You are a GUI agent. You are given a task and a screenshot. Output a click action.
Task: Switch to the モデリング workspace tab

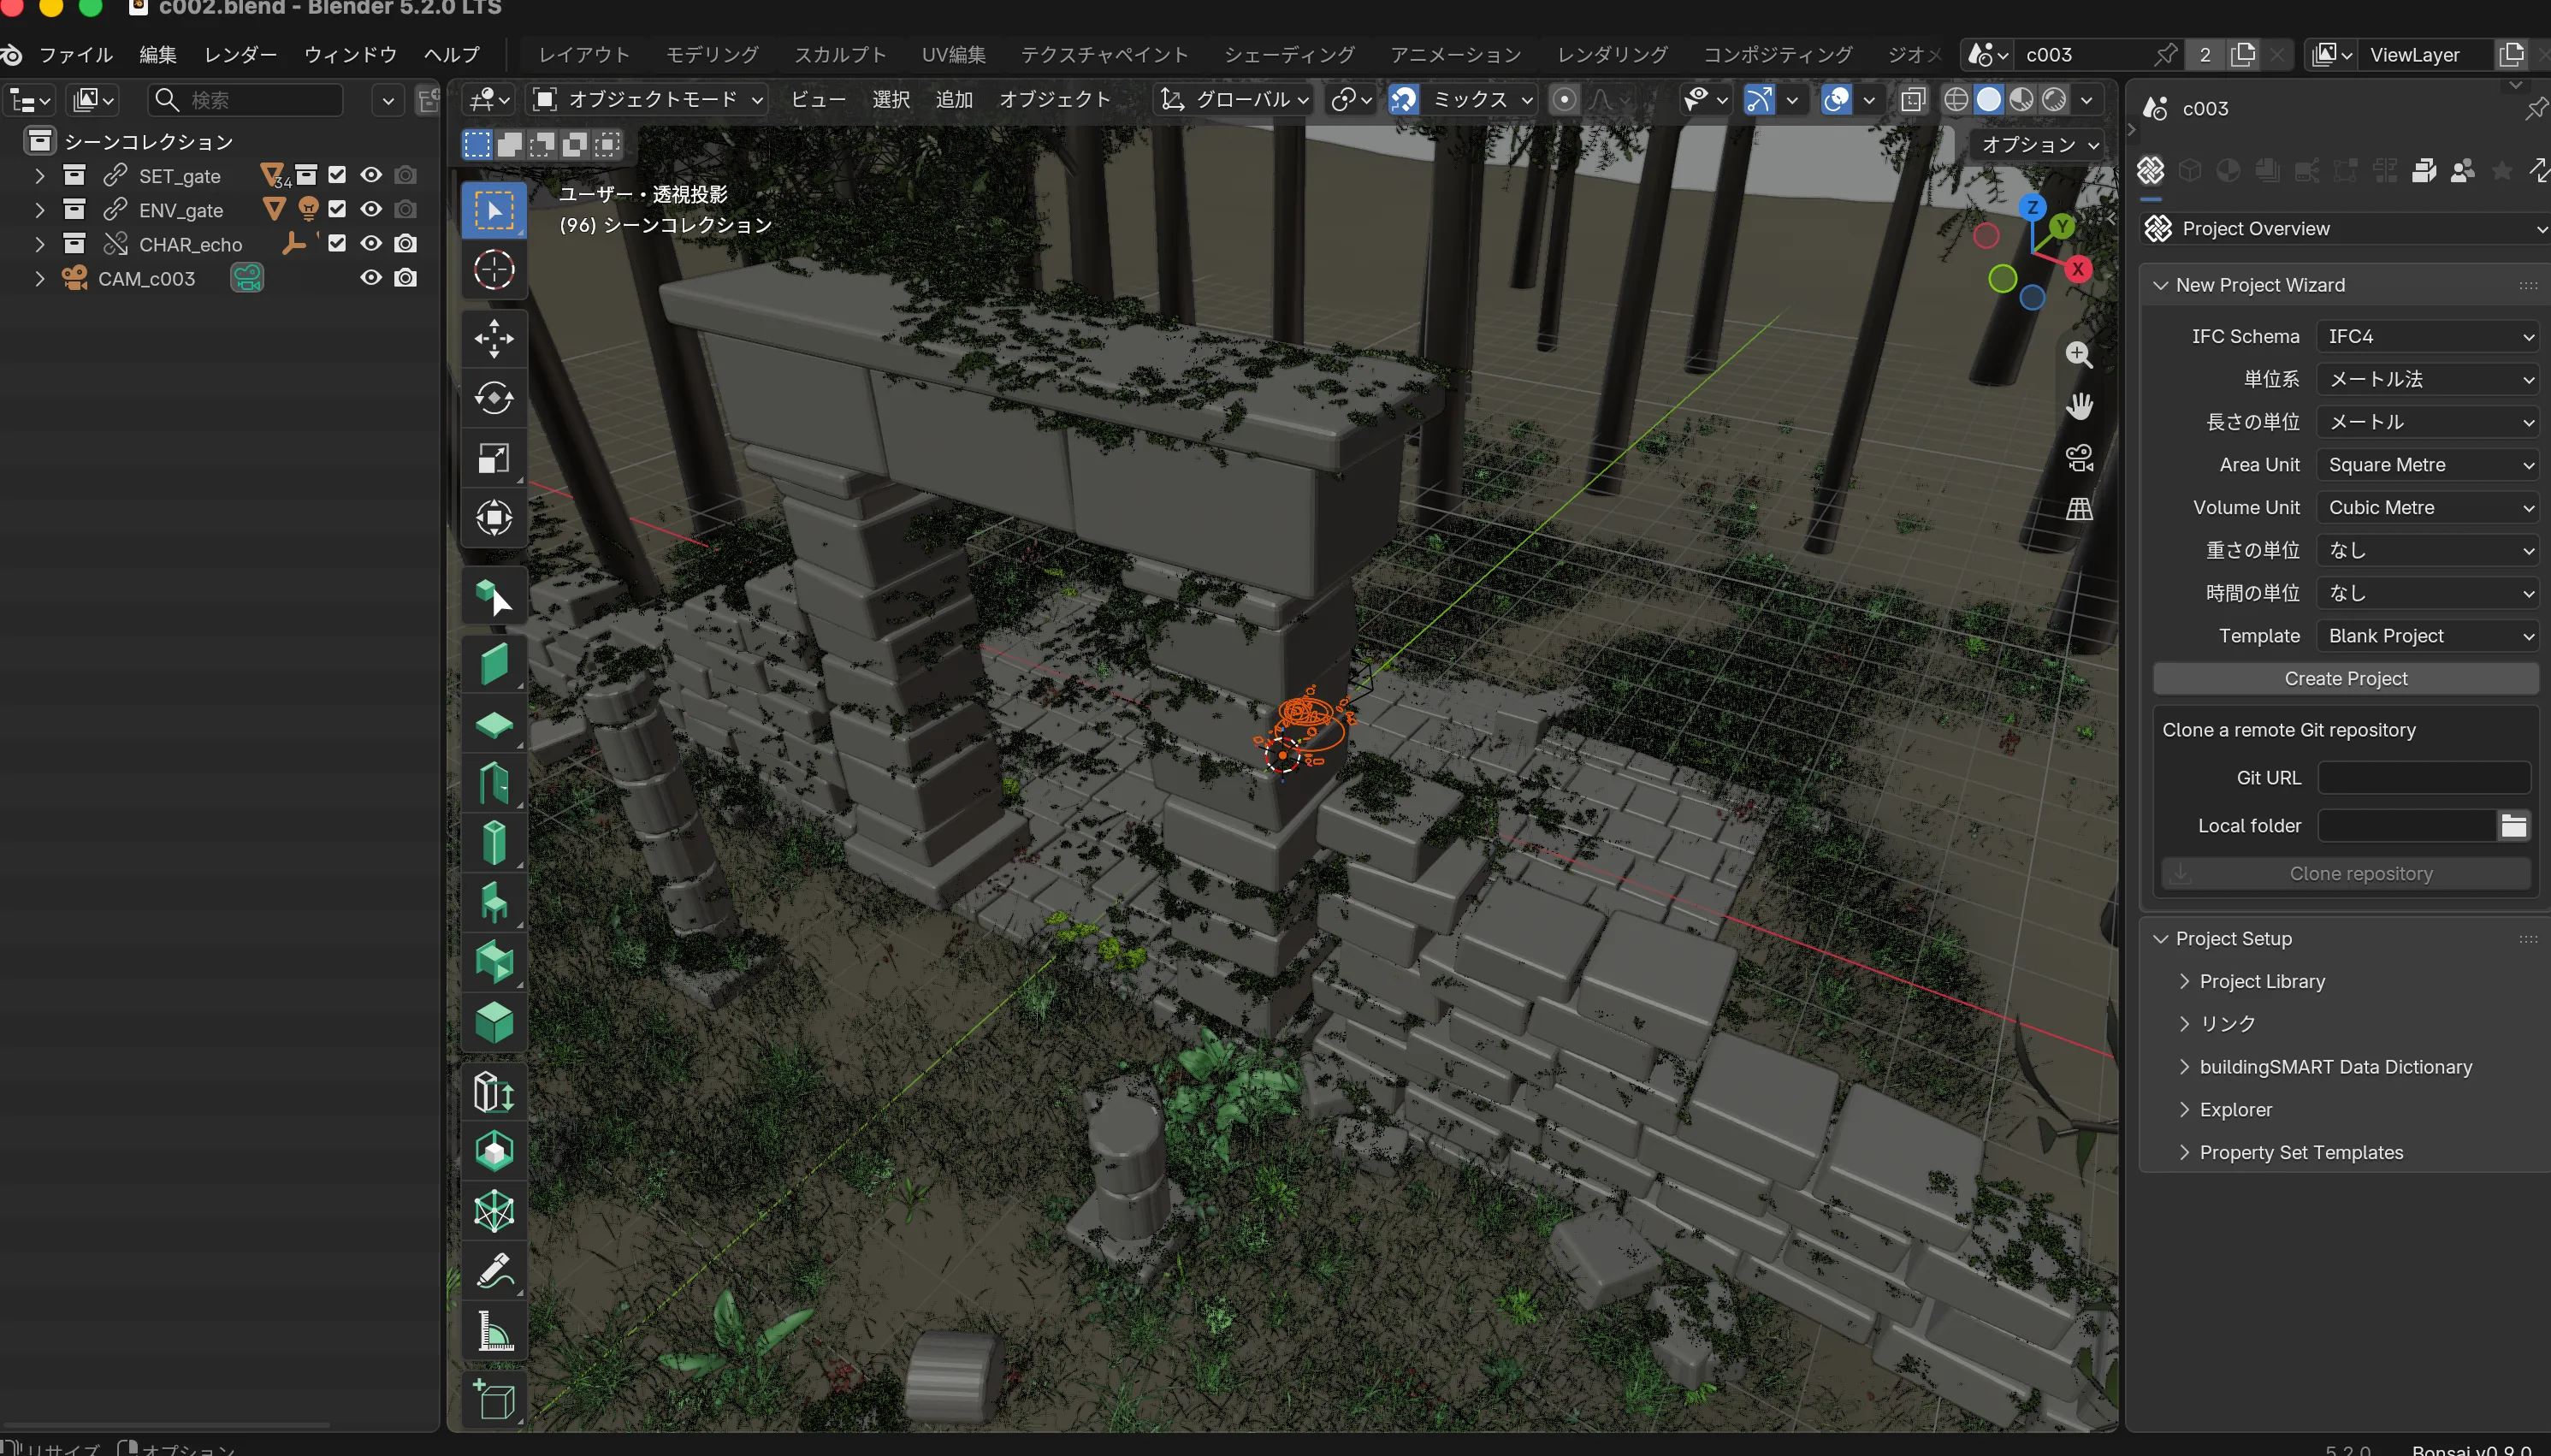click(712, 55)
